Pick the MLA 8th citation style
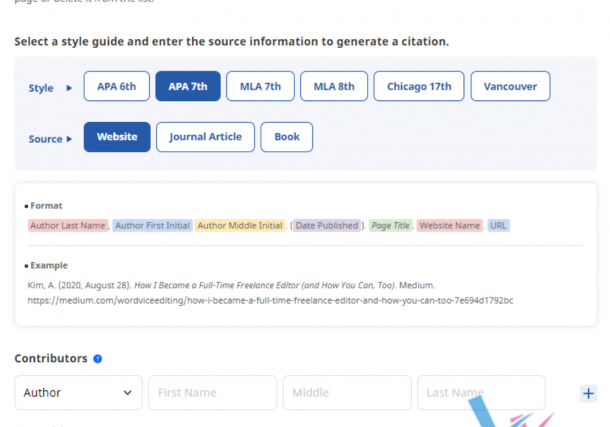The height and width of the screenshot is (427, 610). click(x=333, y=87)
